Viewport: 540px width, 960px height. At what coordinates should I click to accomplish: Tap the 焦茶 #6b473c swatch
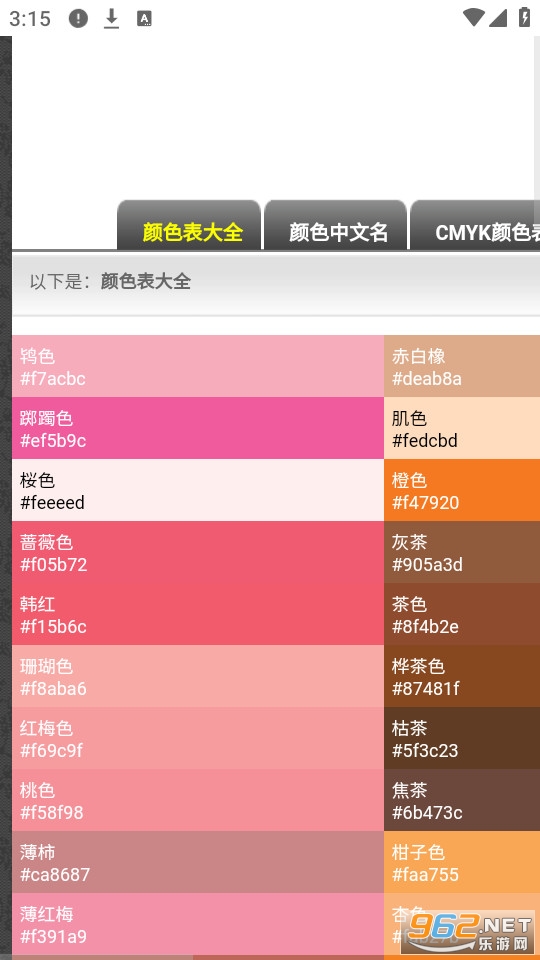point(462,800)
